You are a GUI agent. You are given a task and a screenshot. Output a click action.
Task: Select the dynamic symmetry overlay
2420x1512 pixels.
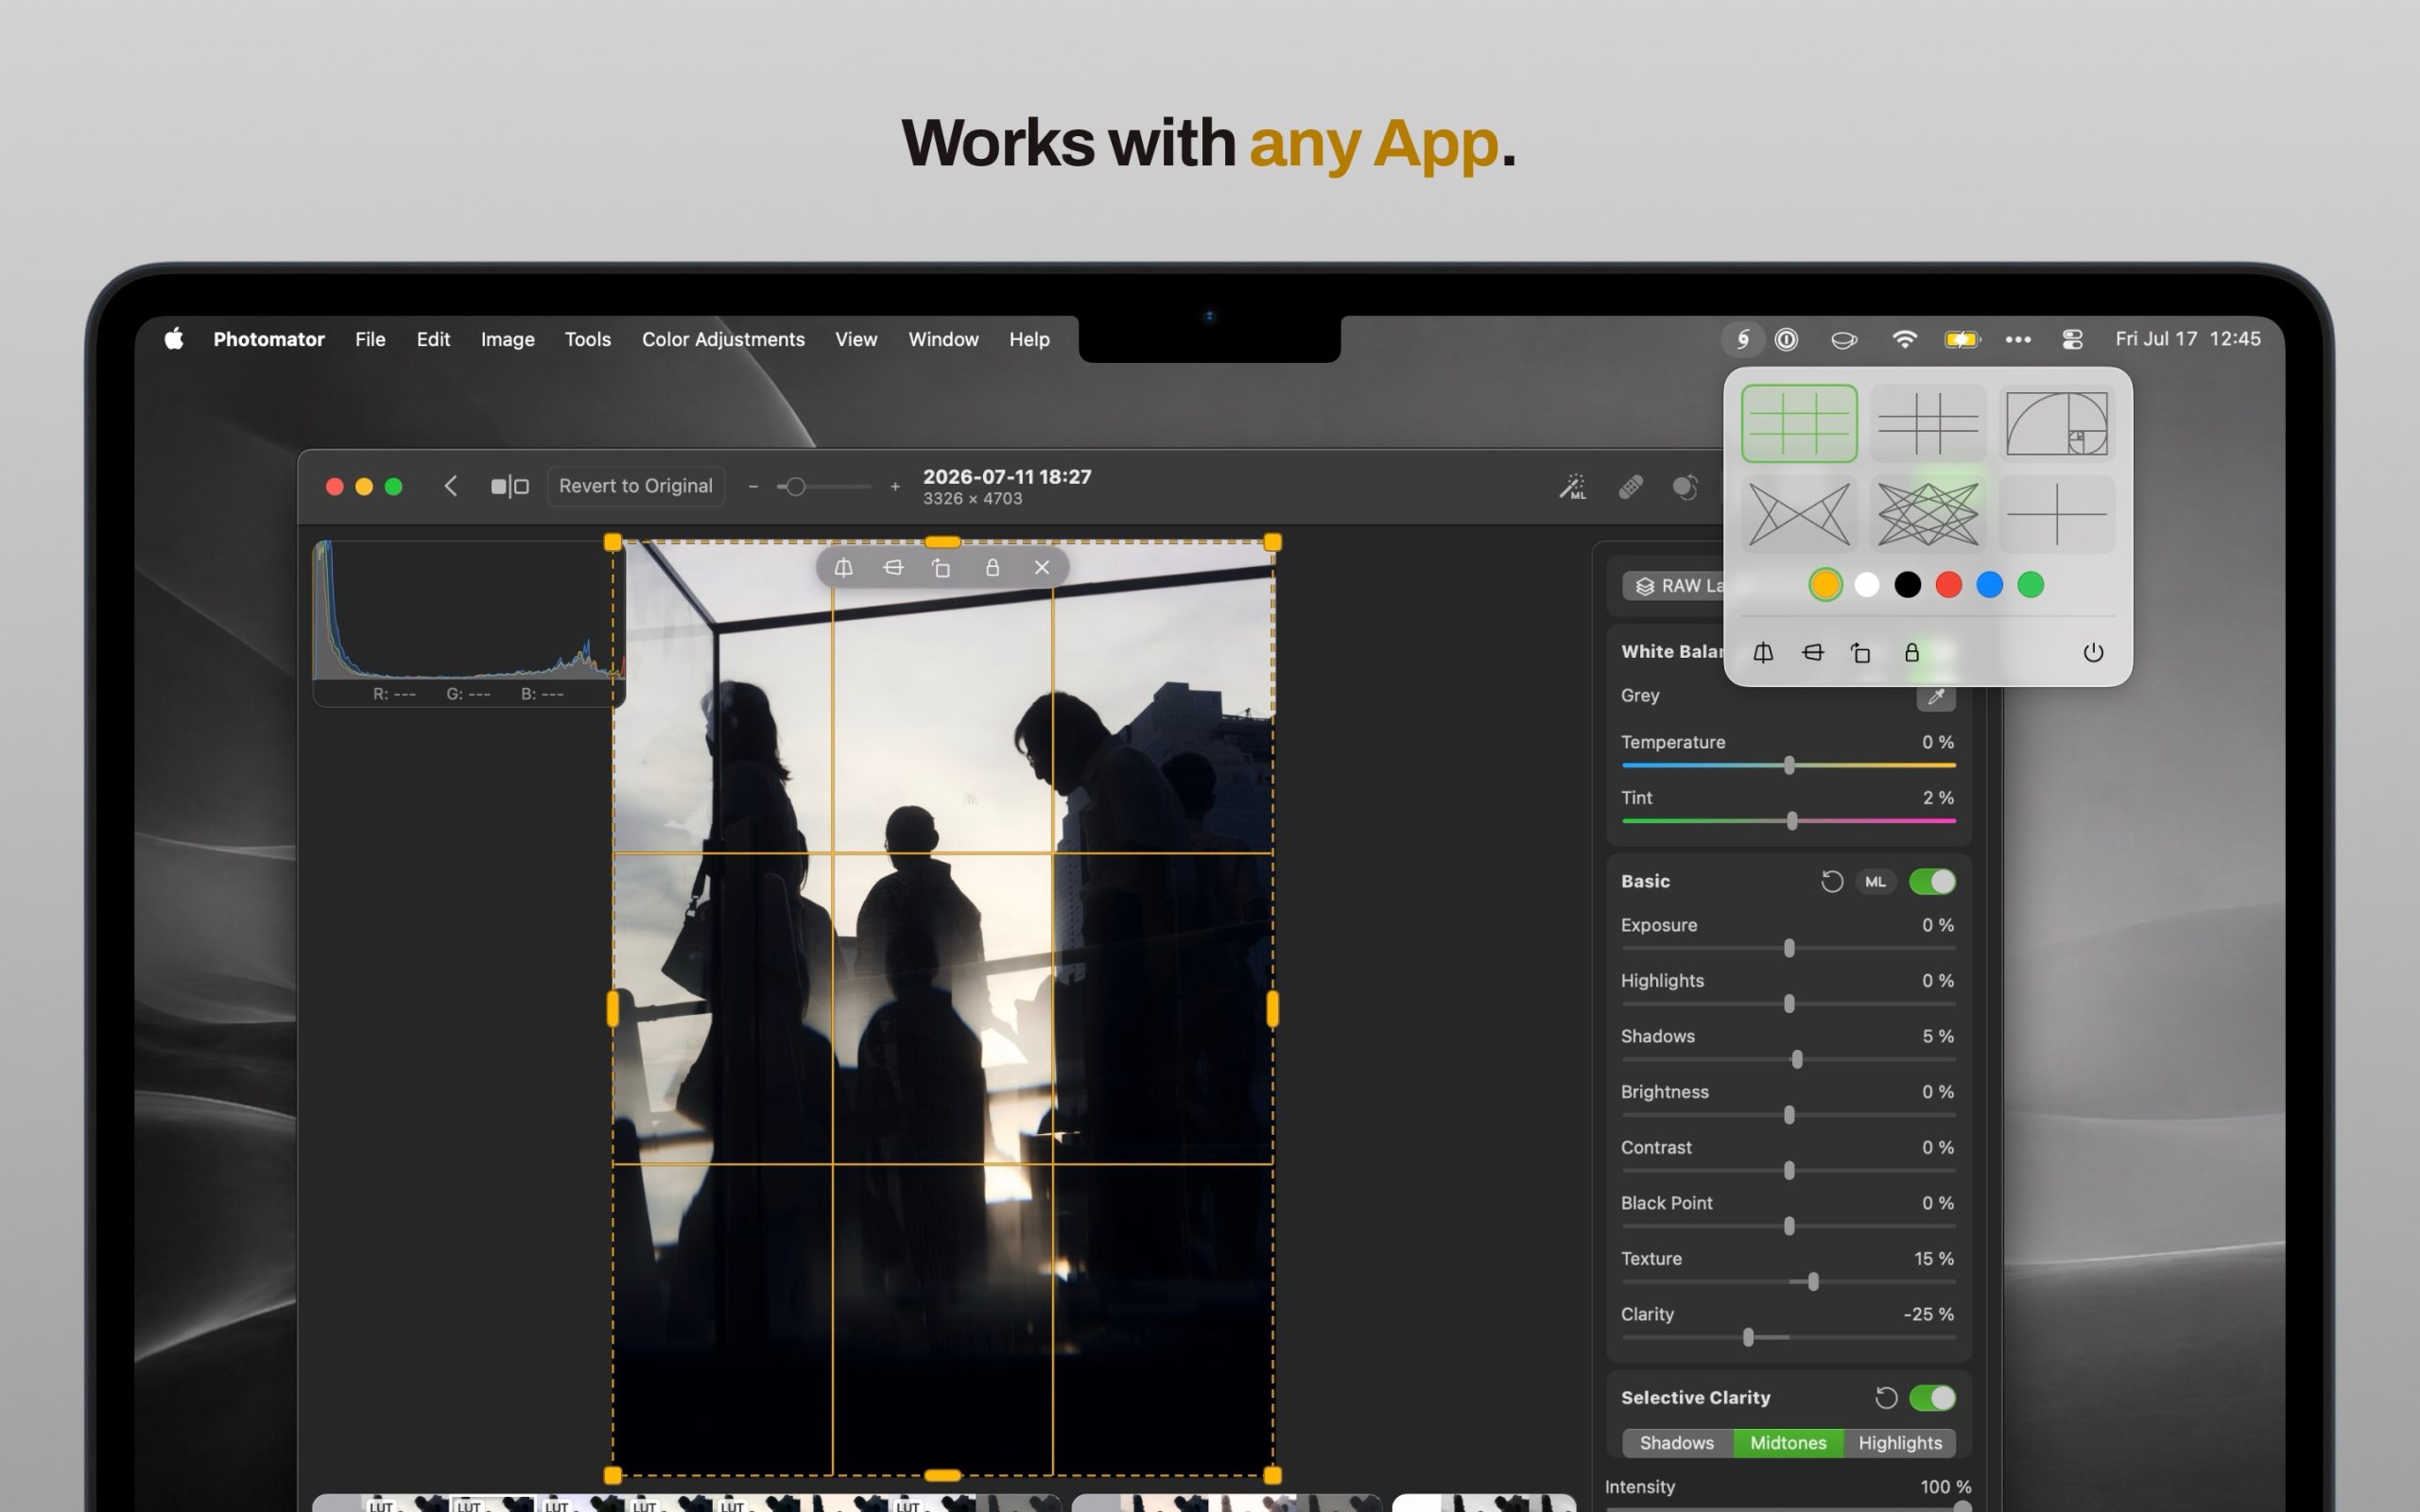tap(1927, 514)
